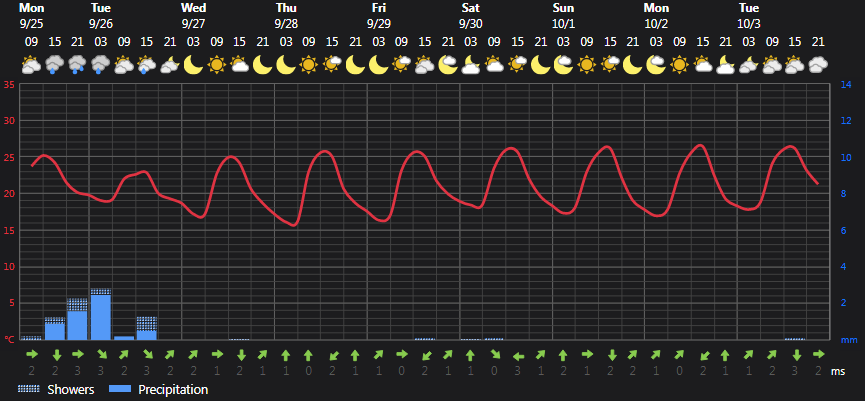Click the '°C' axis unit label

coord(9,339)
